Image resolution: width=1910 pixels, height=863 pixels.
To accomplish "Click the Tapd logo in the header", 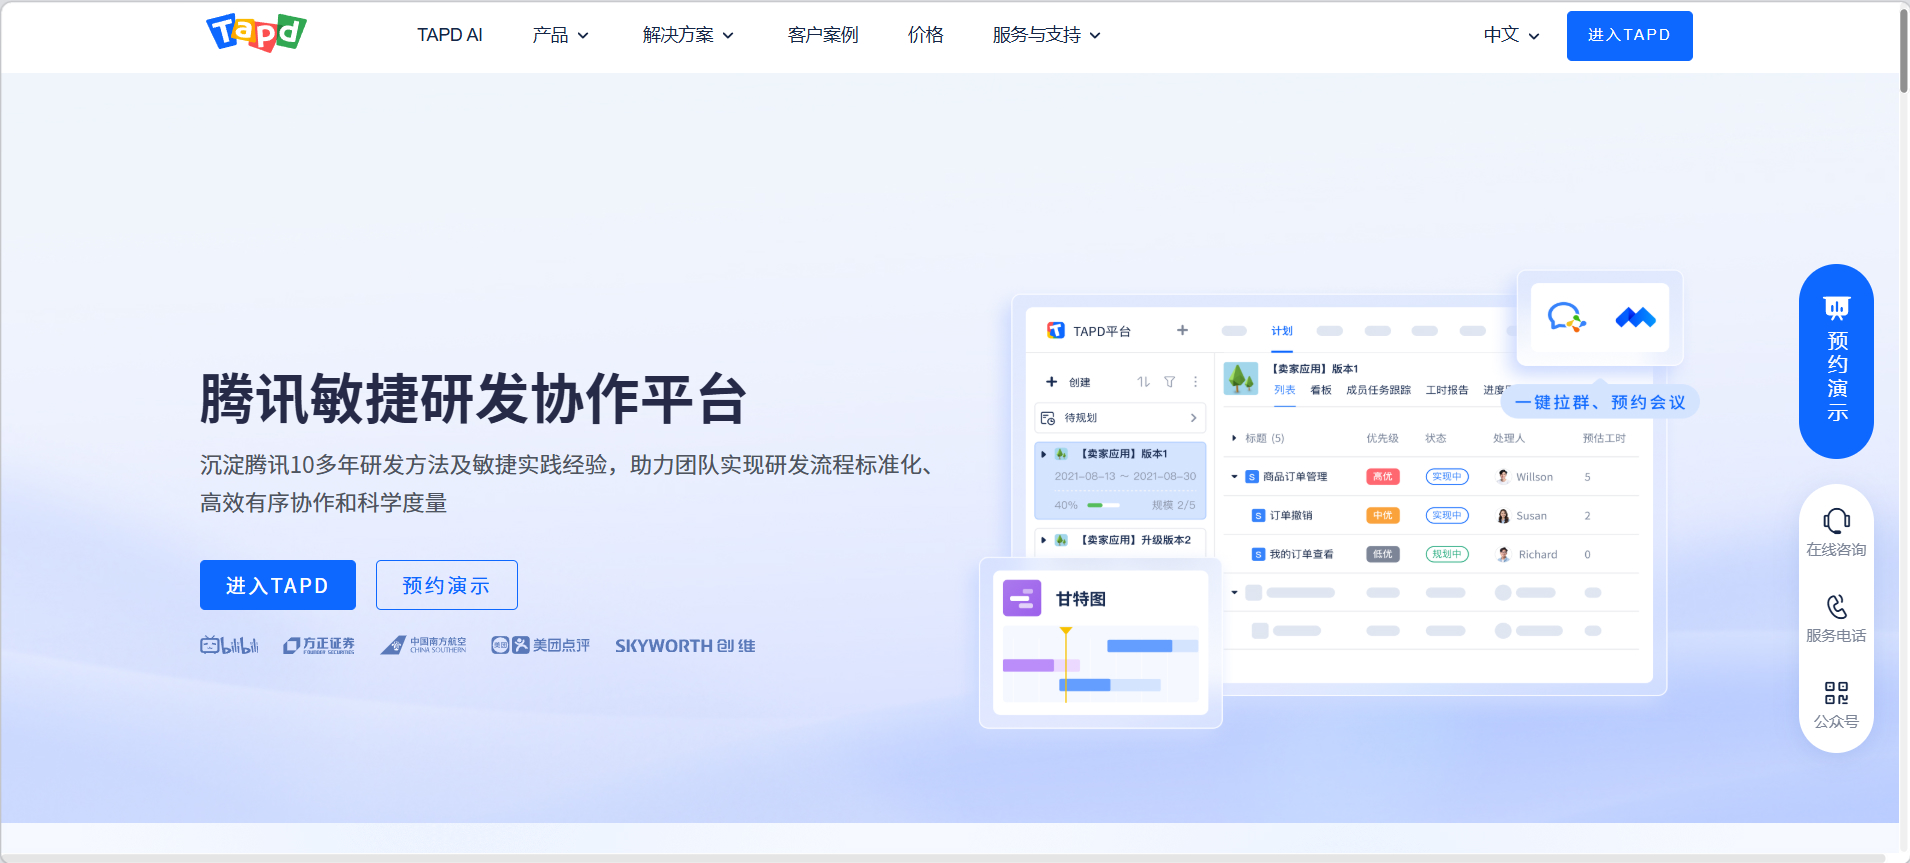I will (256, 33).
